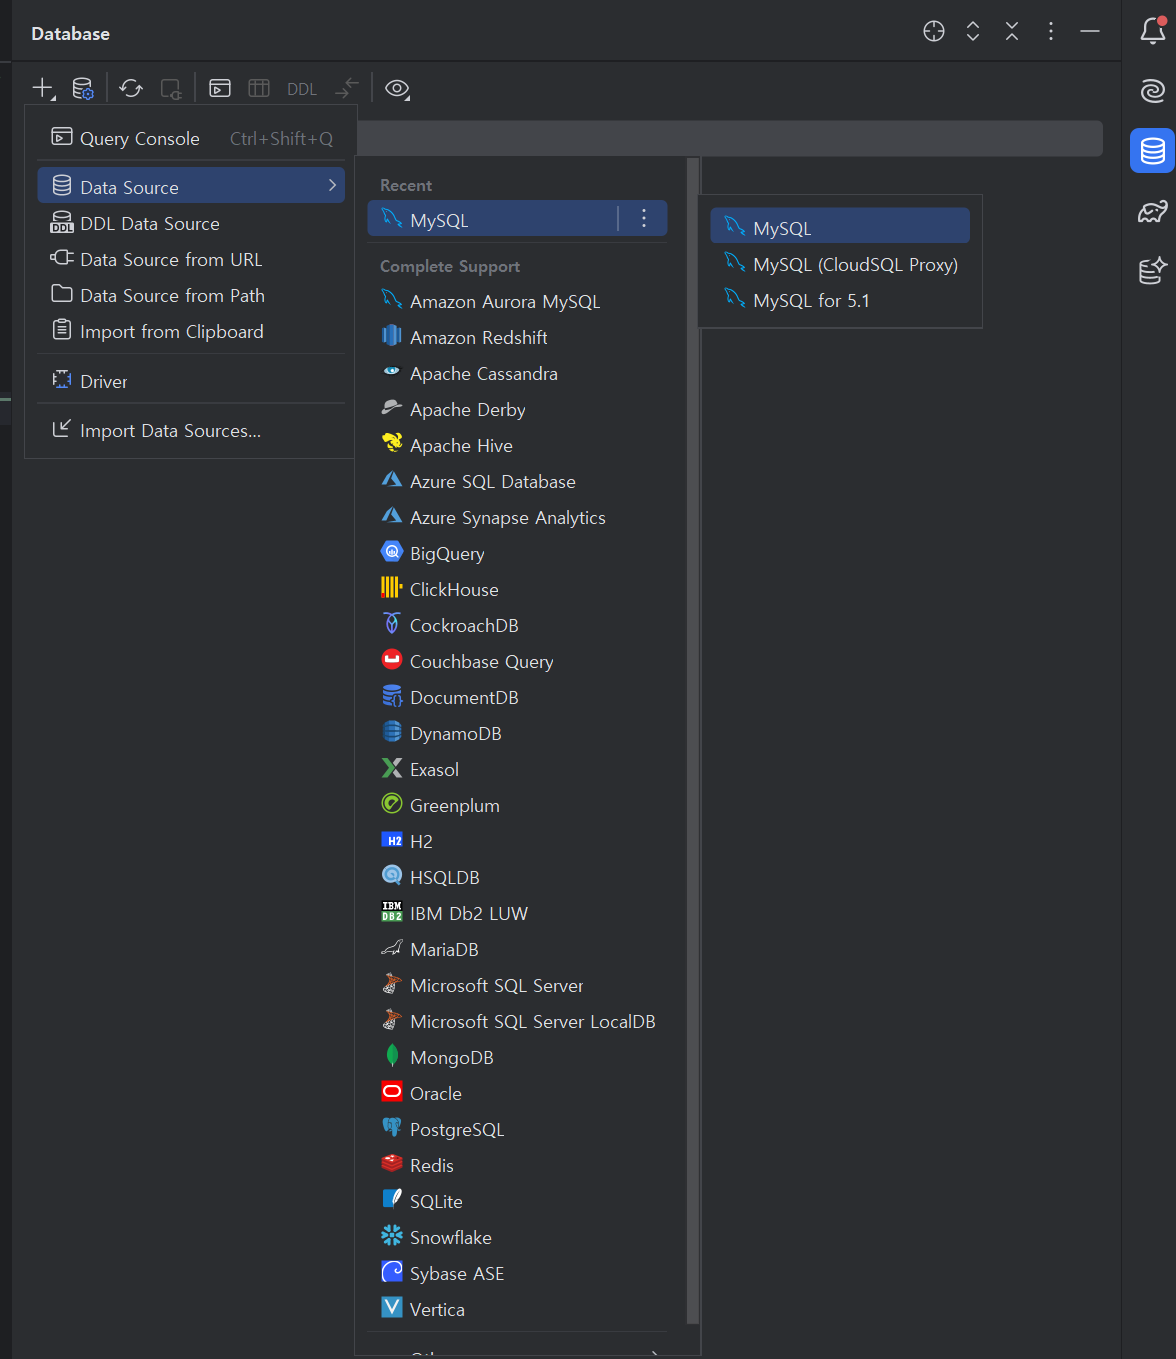This screenshot has height=1359, width=1176.
Task: Select DDL Data Source menu item
Action: (191, 223)
